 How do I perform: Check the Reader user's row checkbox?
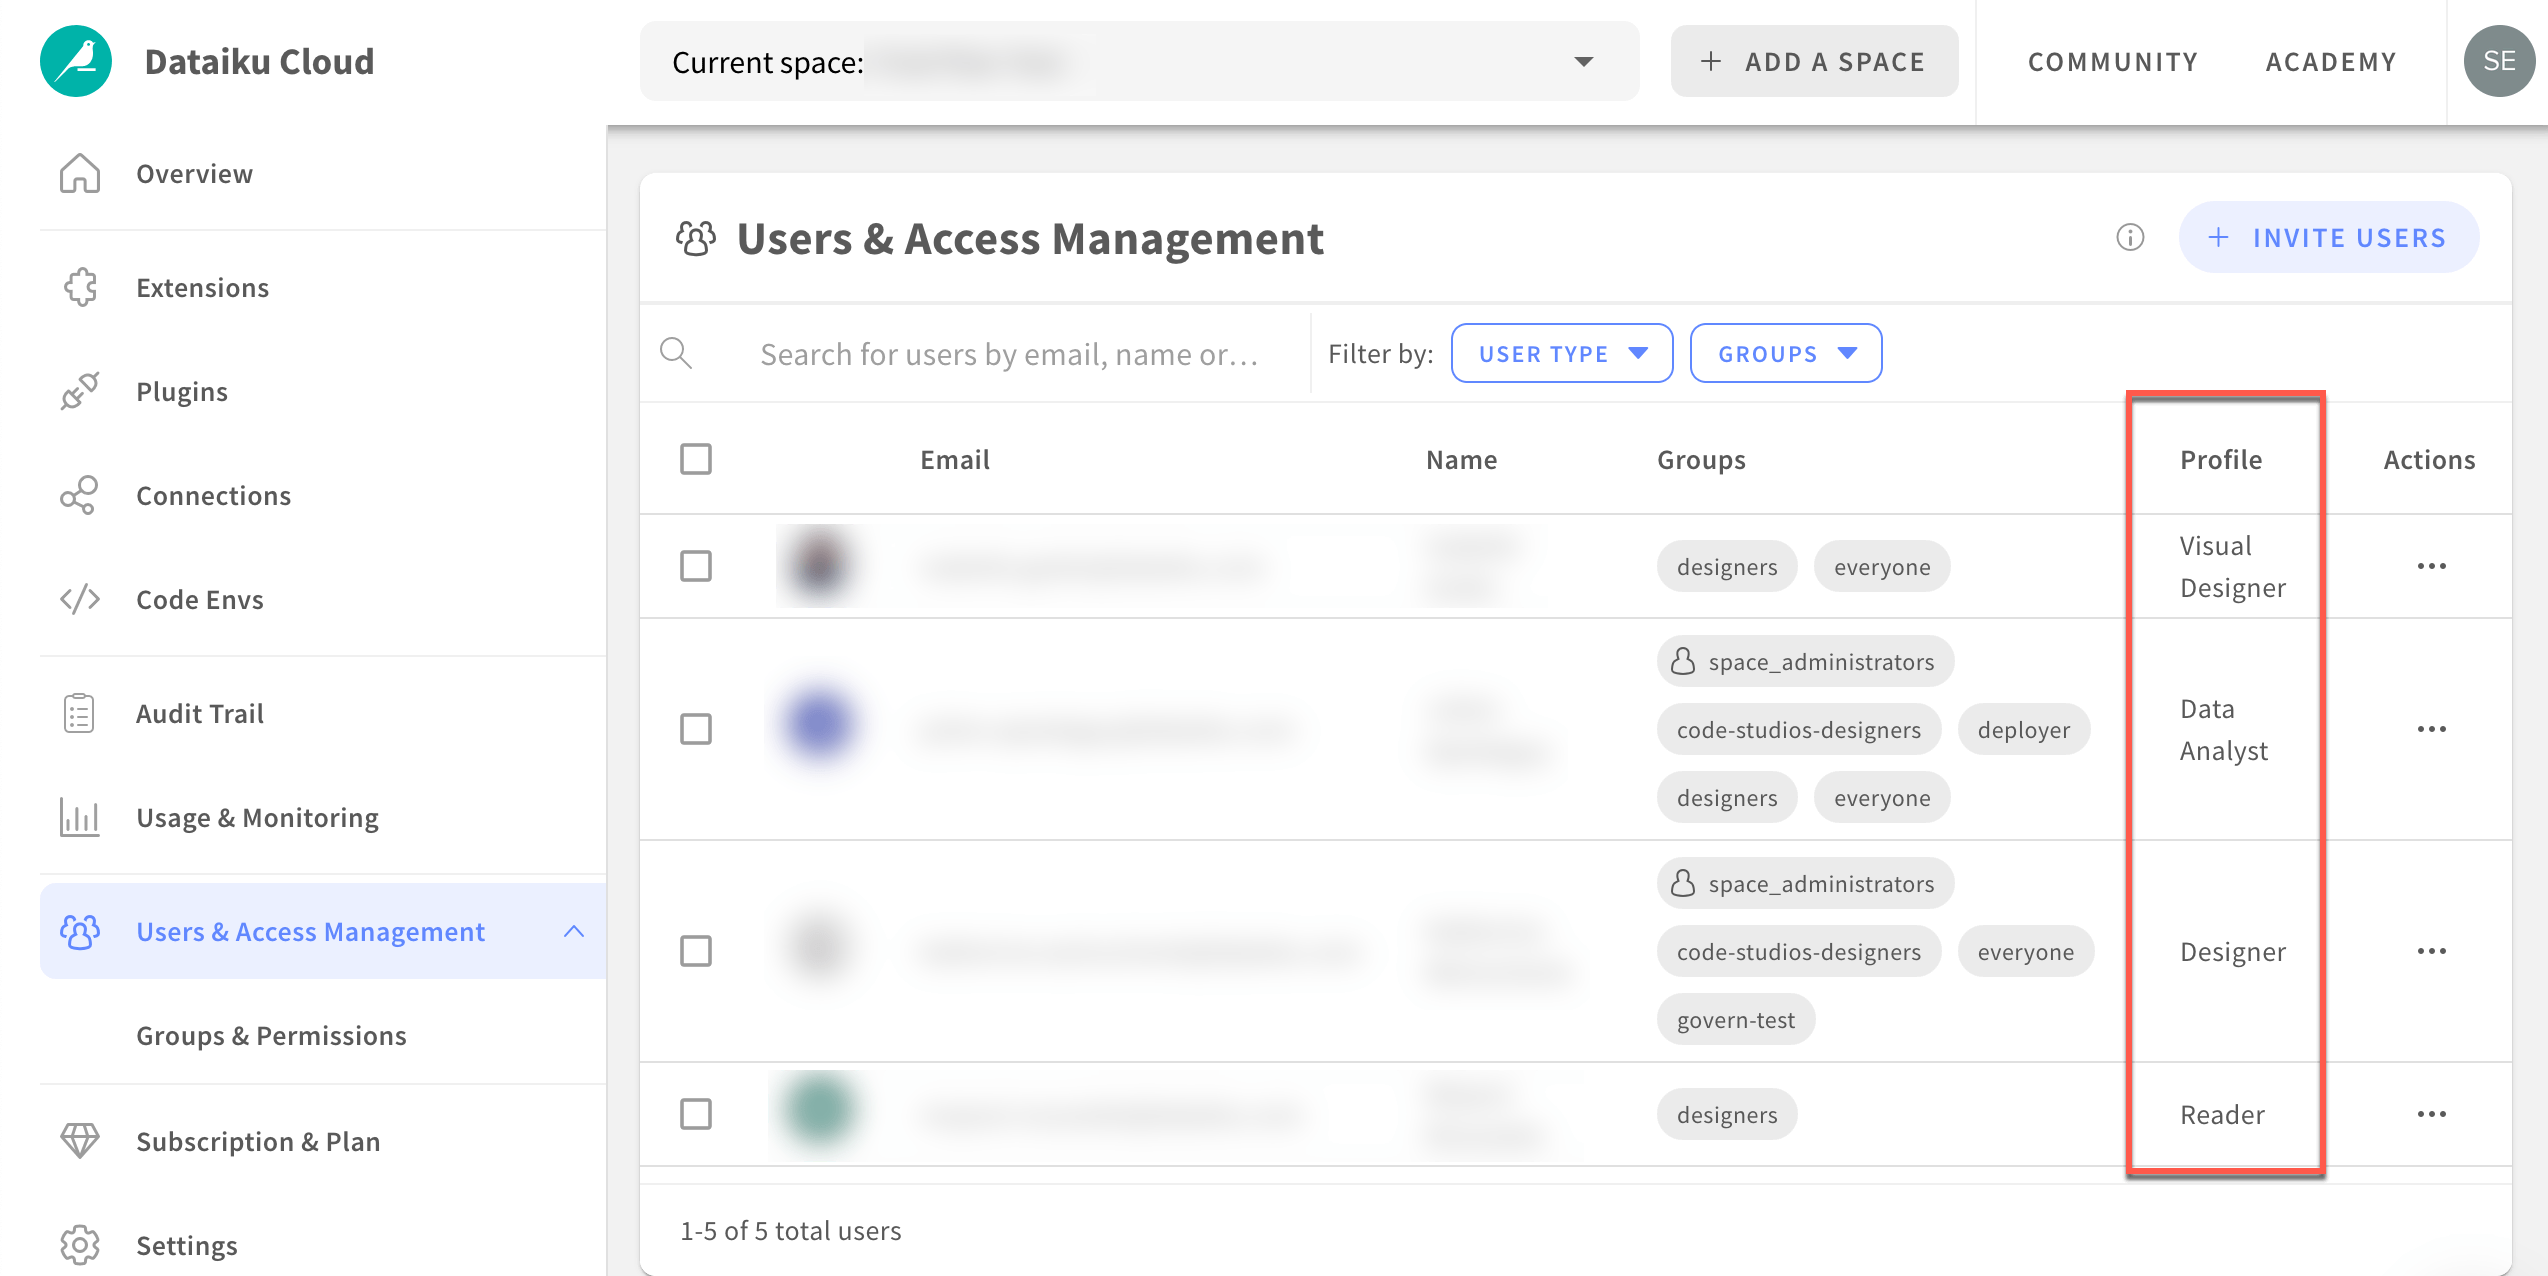(x=696, y=1113)
